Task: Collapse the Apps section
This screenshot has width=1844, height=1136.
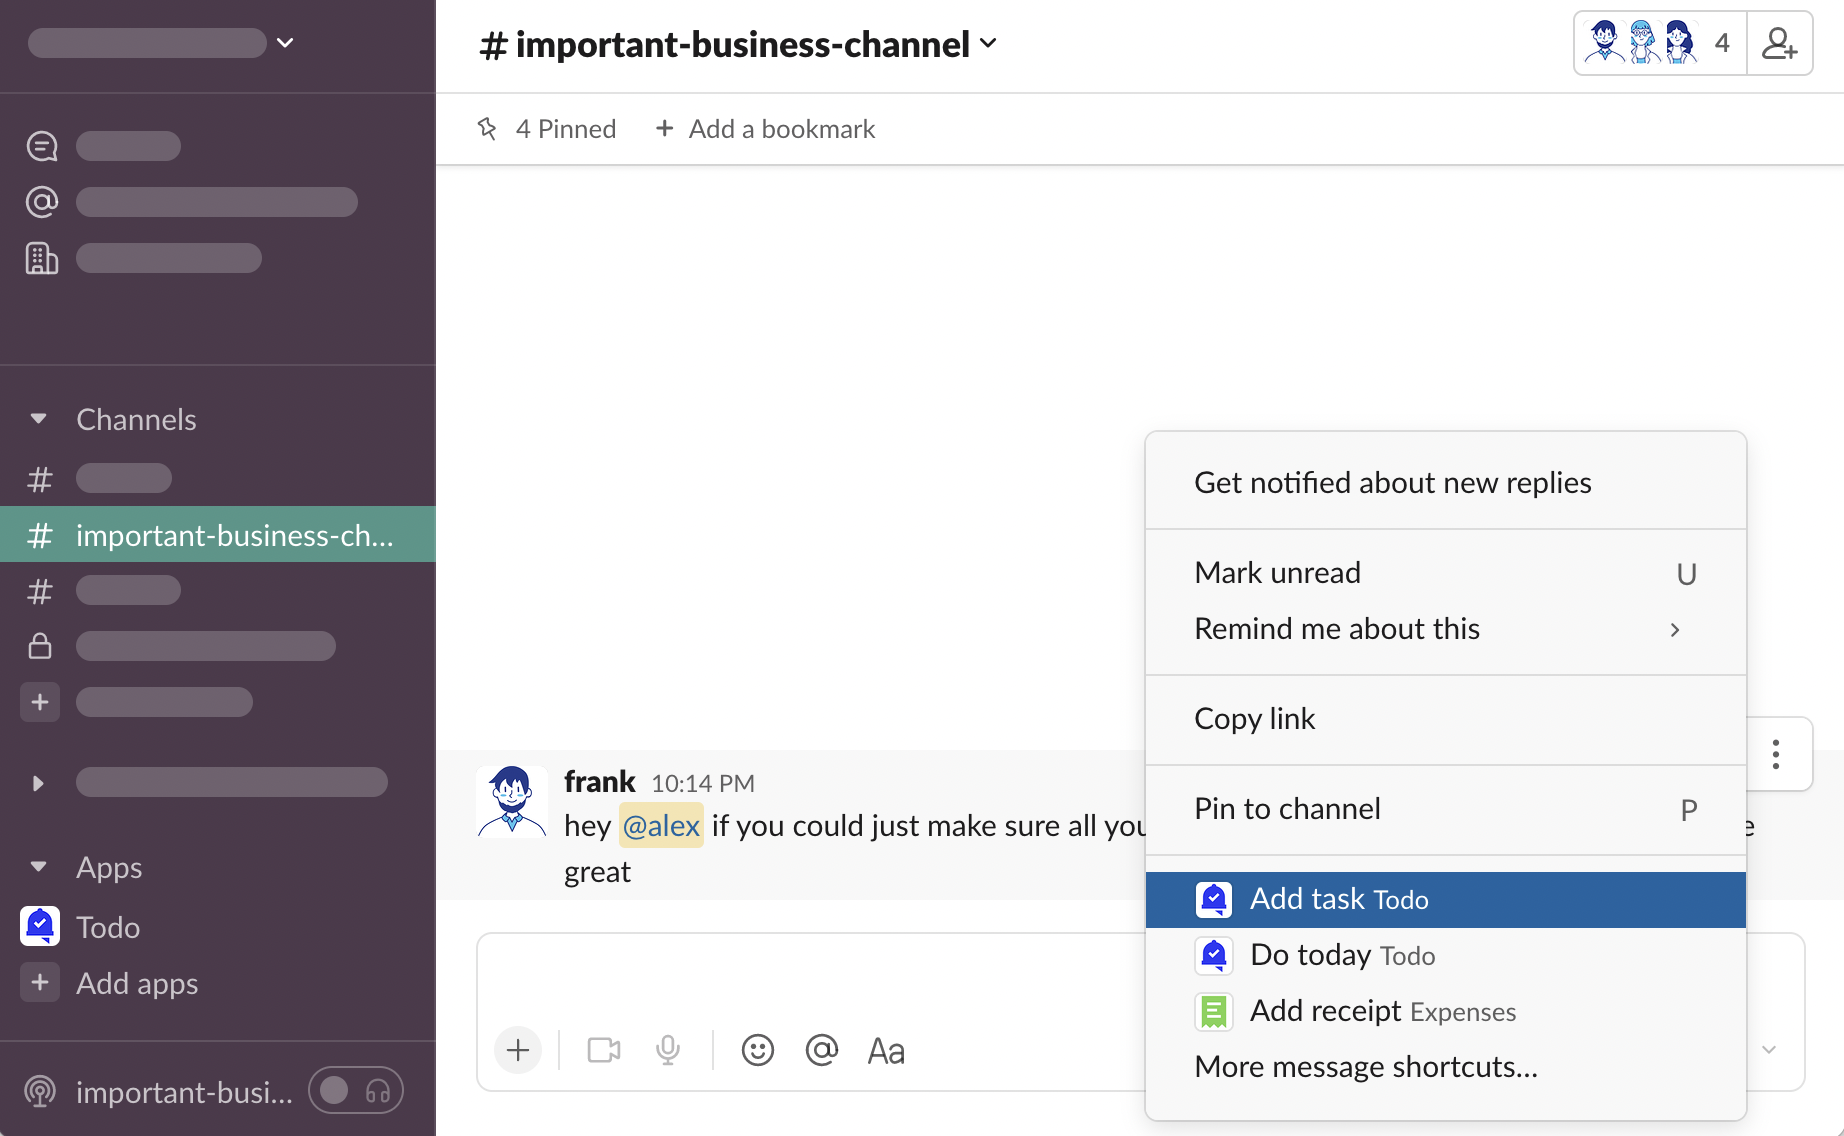Action: 39,867
